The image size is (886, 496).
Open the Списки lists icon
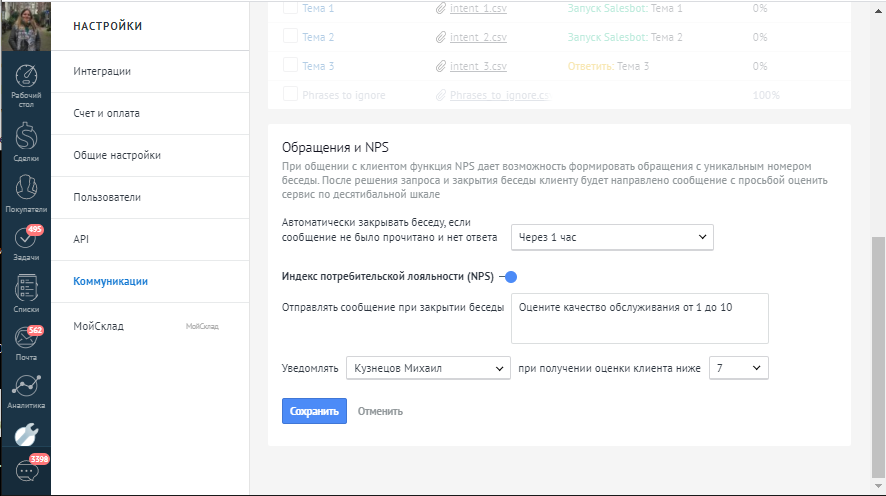coord(25,293)
